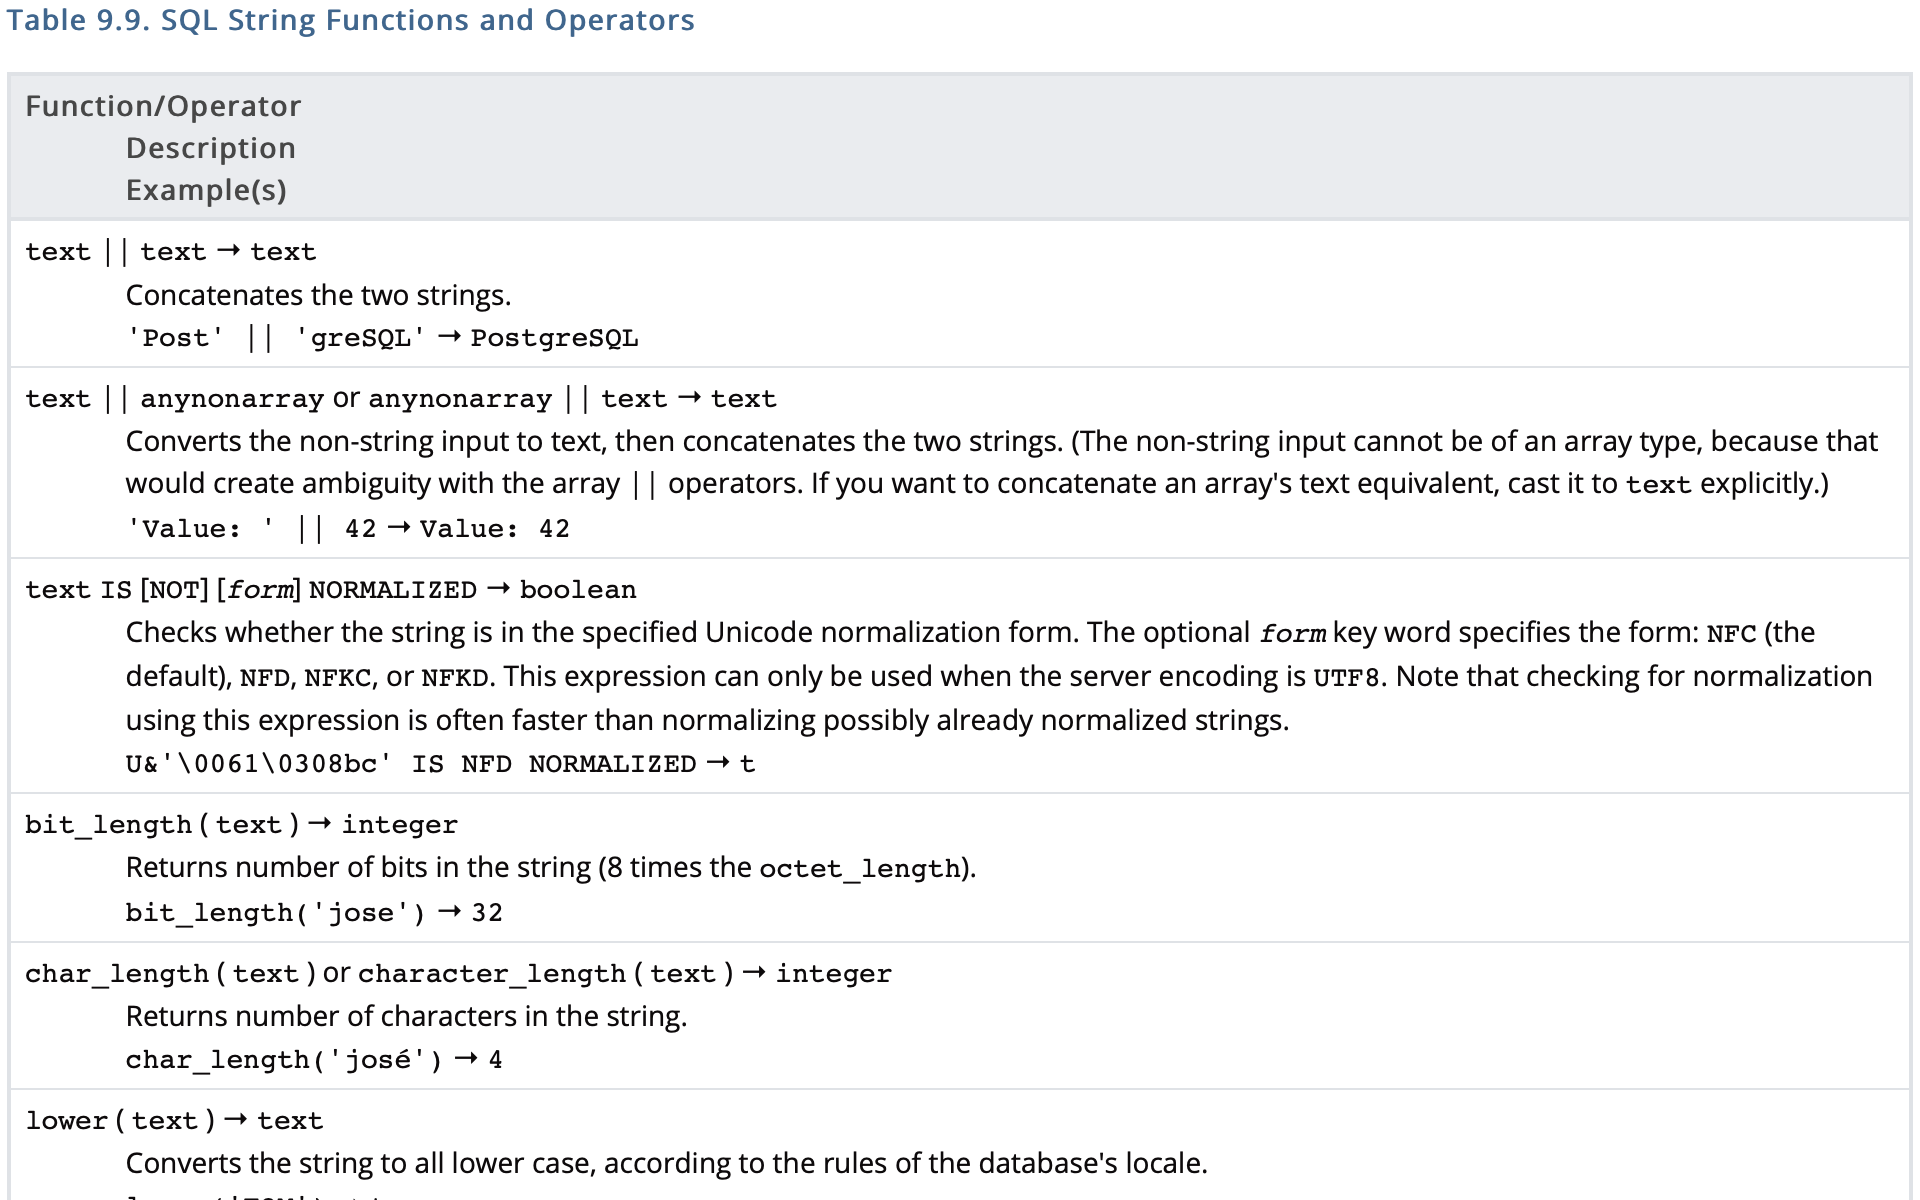Click the Description header label
This screenshot has height=1200, width=1920.
coord(210,148)
